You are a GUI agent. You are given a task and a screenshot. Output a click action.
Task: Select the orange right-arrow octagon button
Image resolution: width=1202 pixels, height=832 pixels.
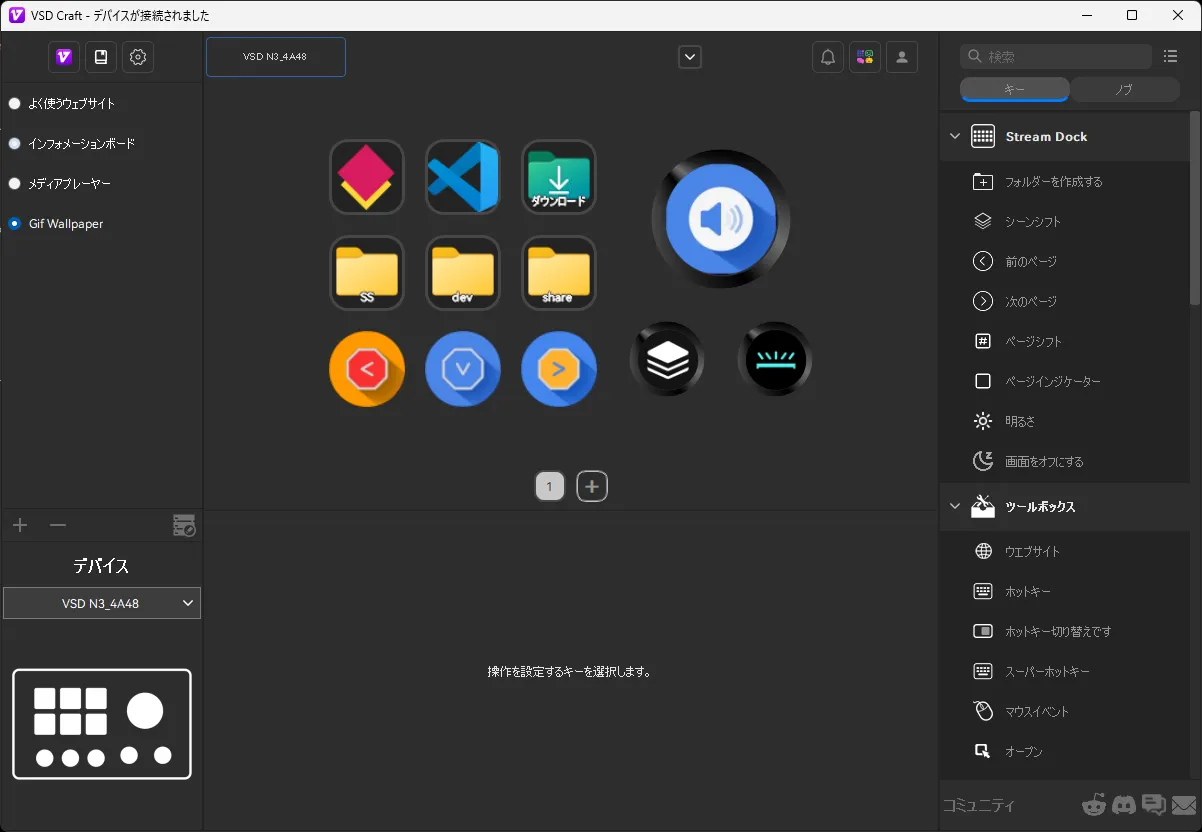[x=559, y=369]
